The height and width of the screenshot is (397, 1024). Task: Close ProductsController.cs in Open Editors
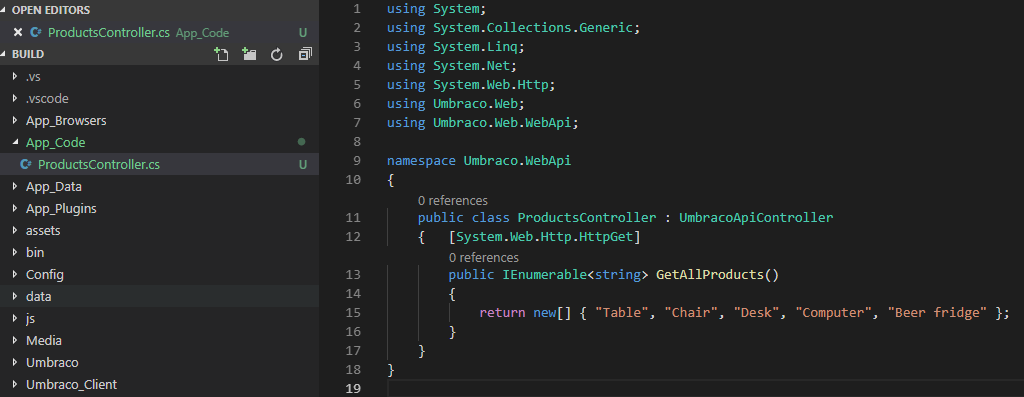[18, 32]
